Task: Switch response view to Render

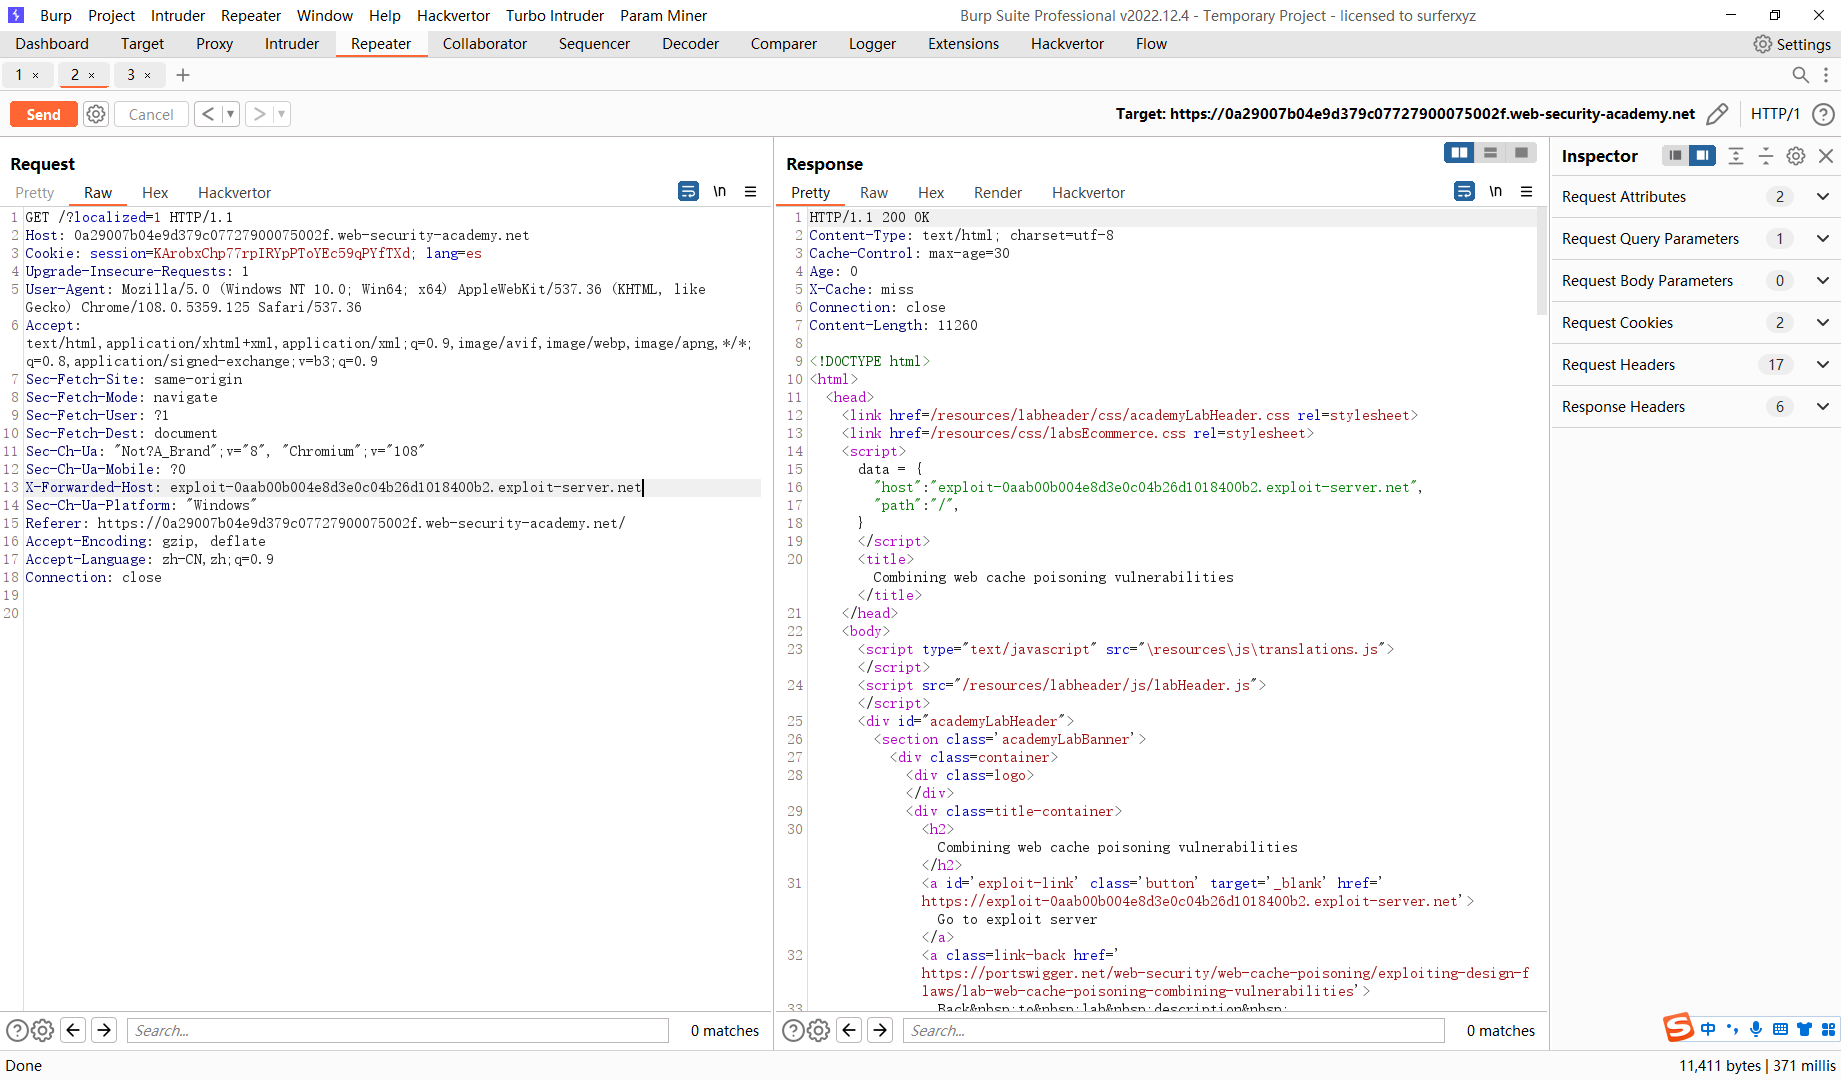Action: [998, 193]
